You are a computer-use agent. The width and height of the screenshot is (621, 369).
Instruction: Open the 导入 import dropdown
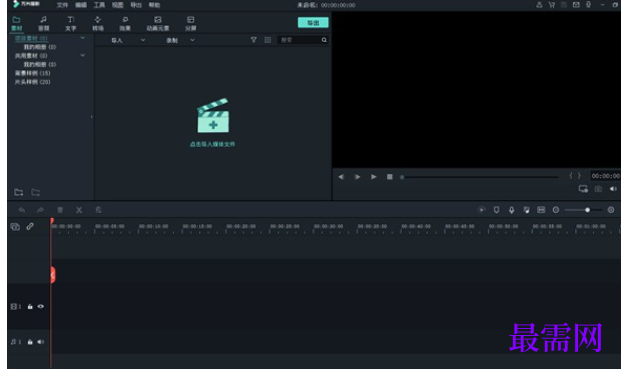128,40
